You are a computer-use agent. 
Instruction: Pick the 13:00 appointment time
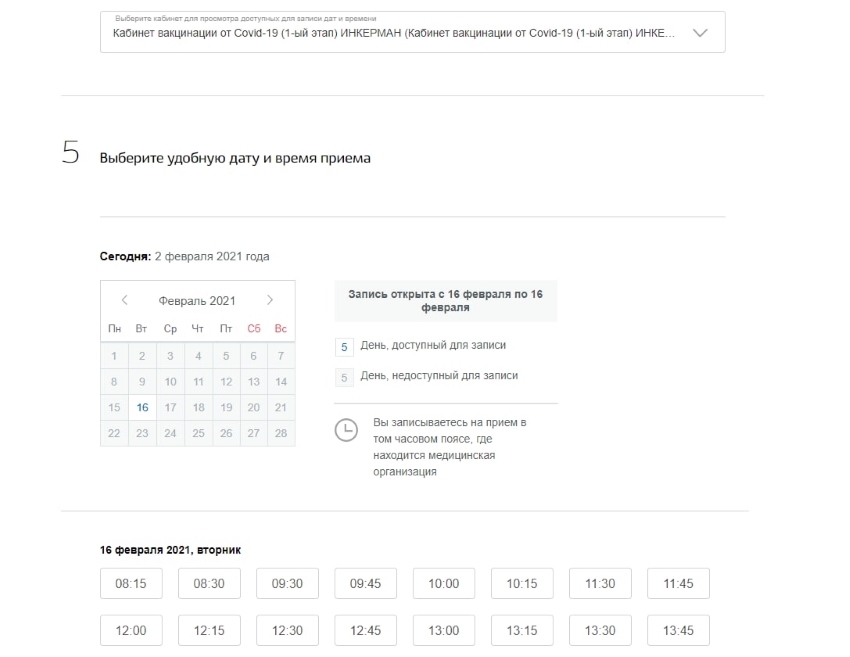point(444,631)
